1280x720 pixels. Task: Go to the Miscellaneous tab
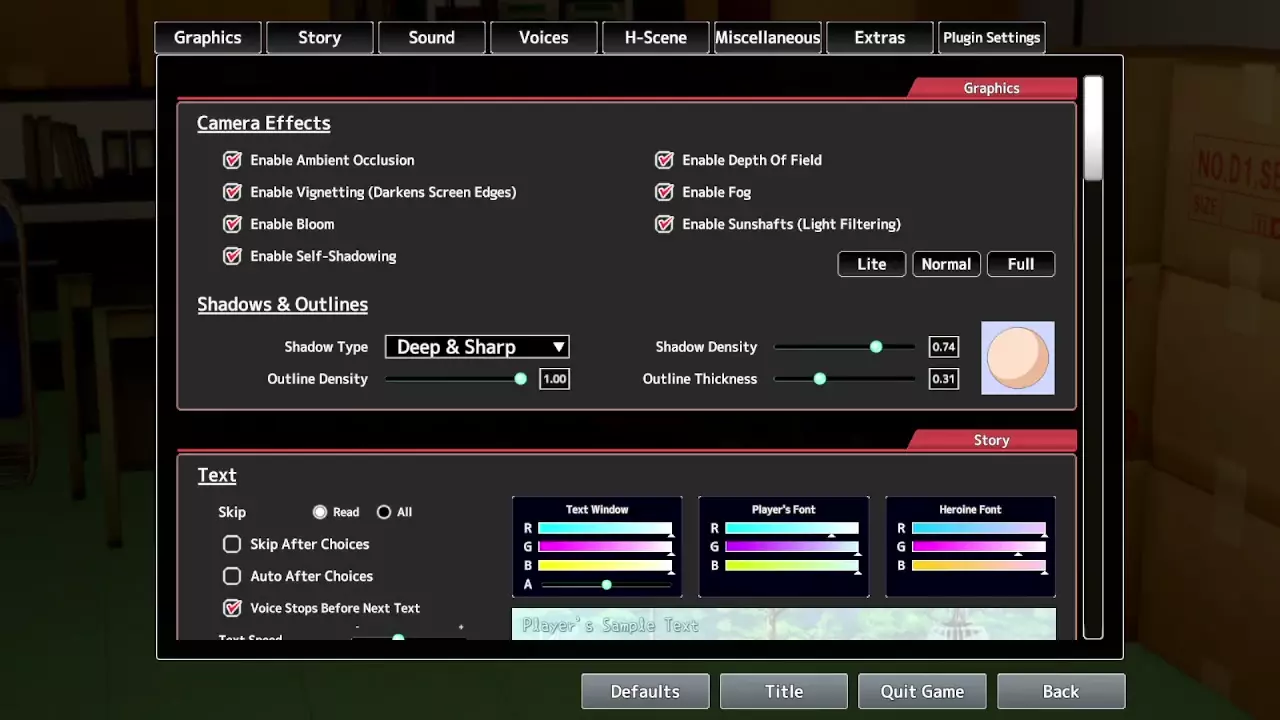[767, 38]
